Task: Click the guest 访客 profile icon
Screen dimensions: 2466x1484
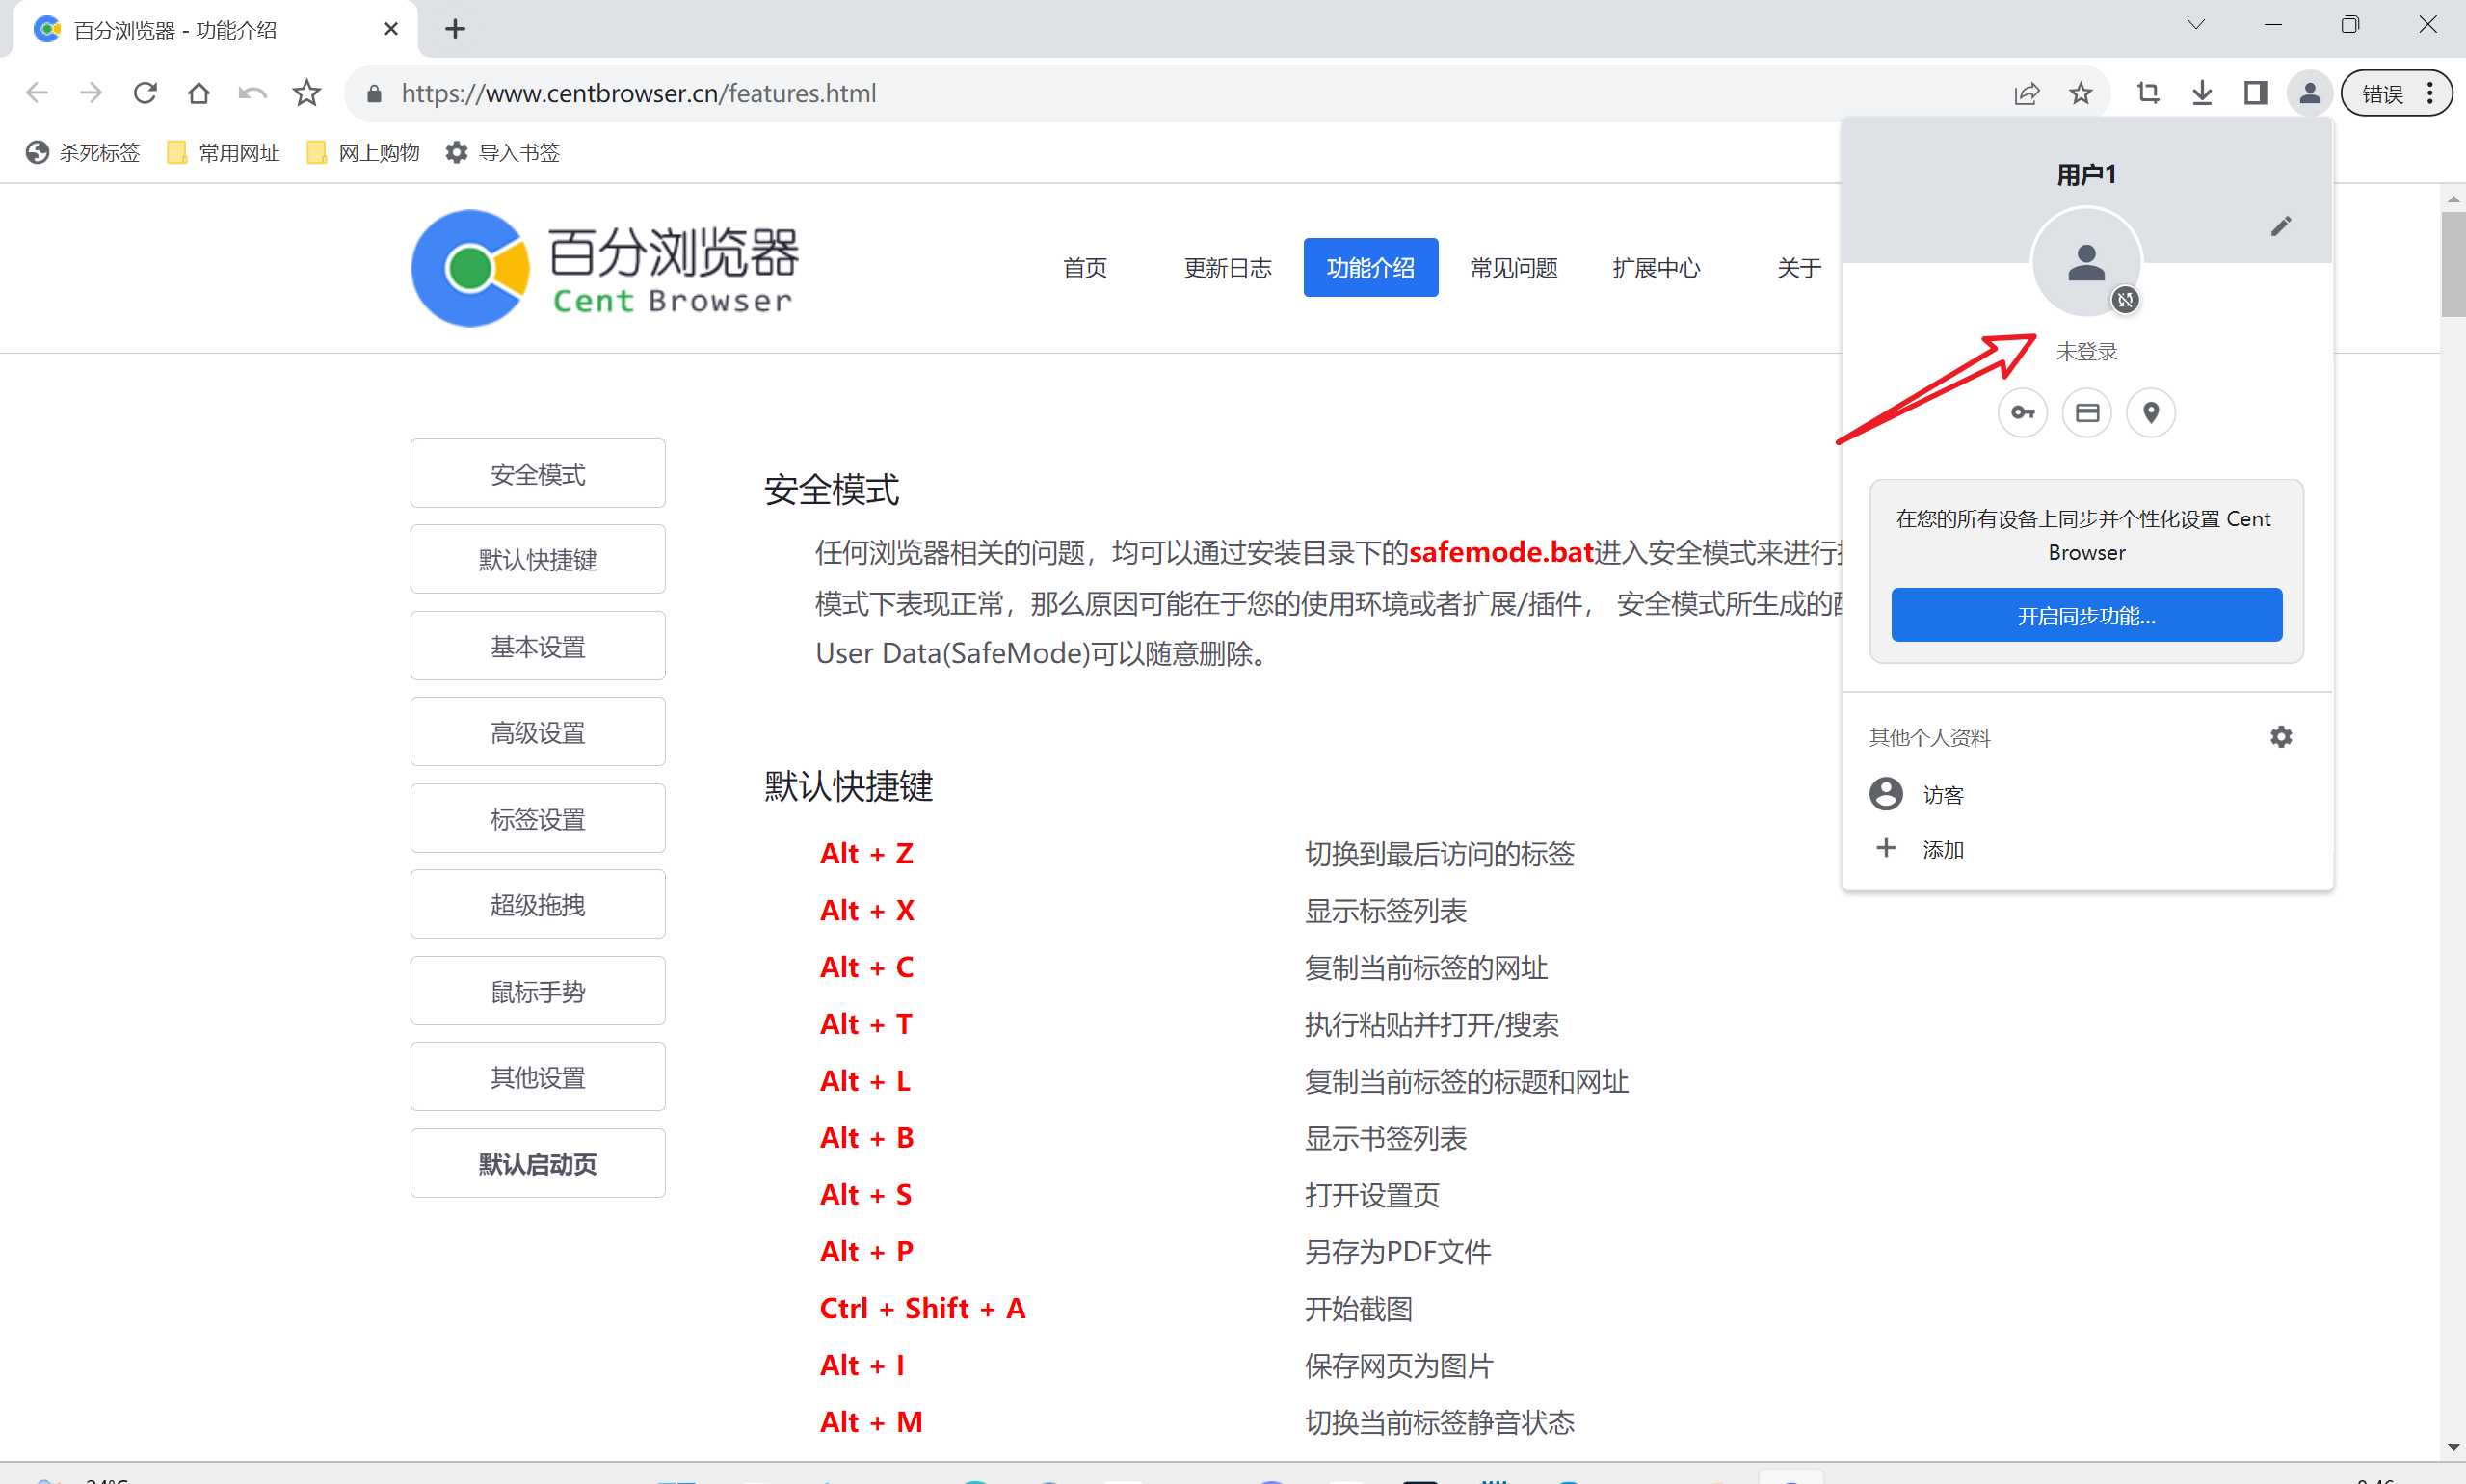Action: [x=1886, y=794]
